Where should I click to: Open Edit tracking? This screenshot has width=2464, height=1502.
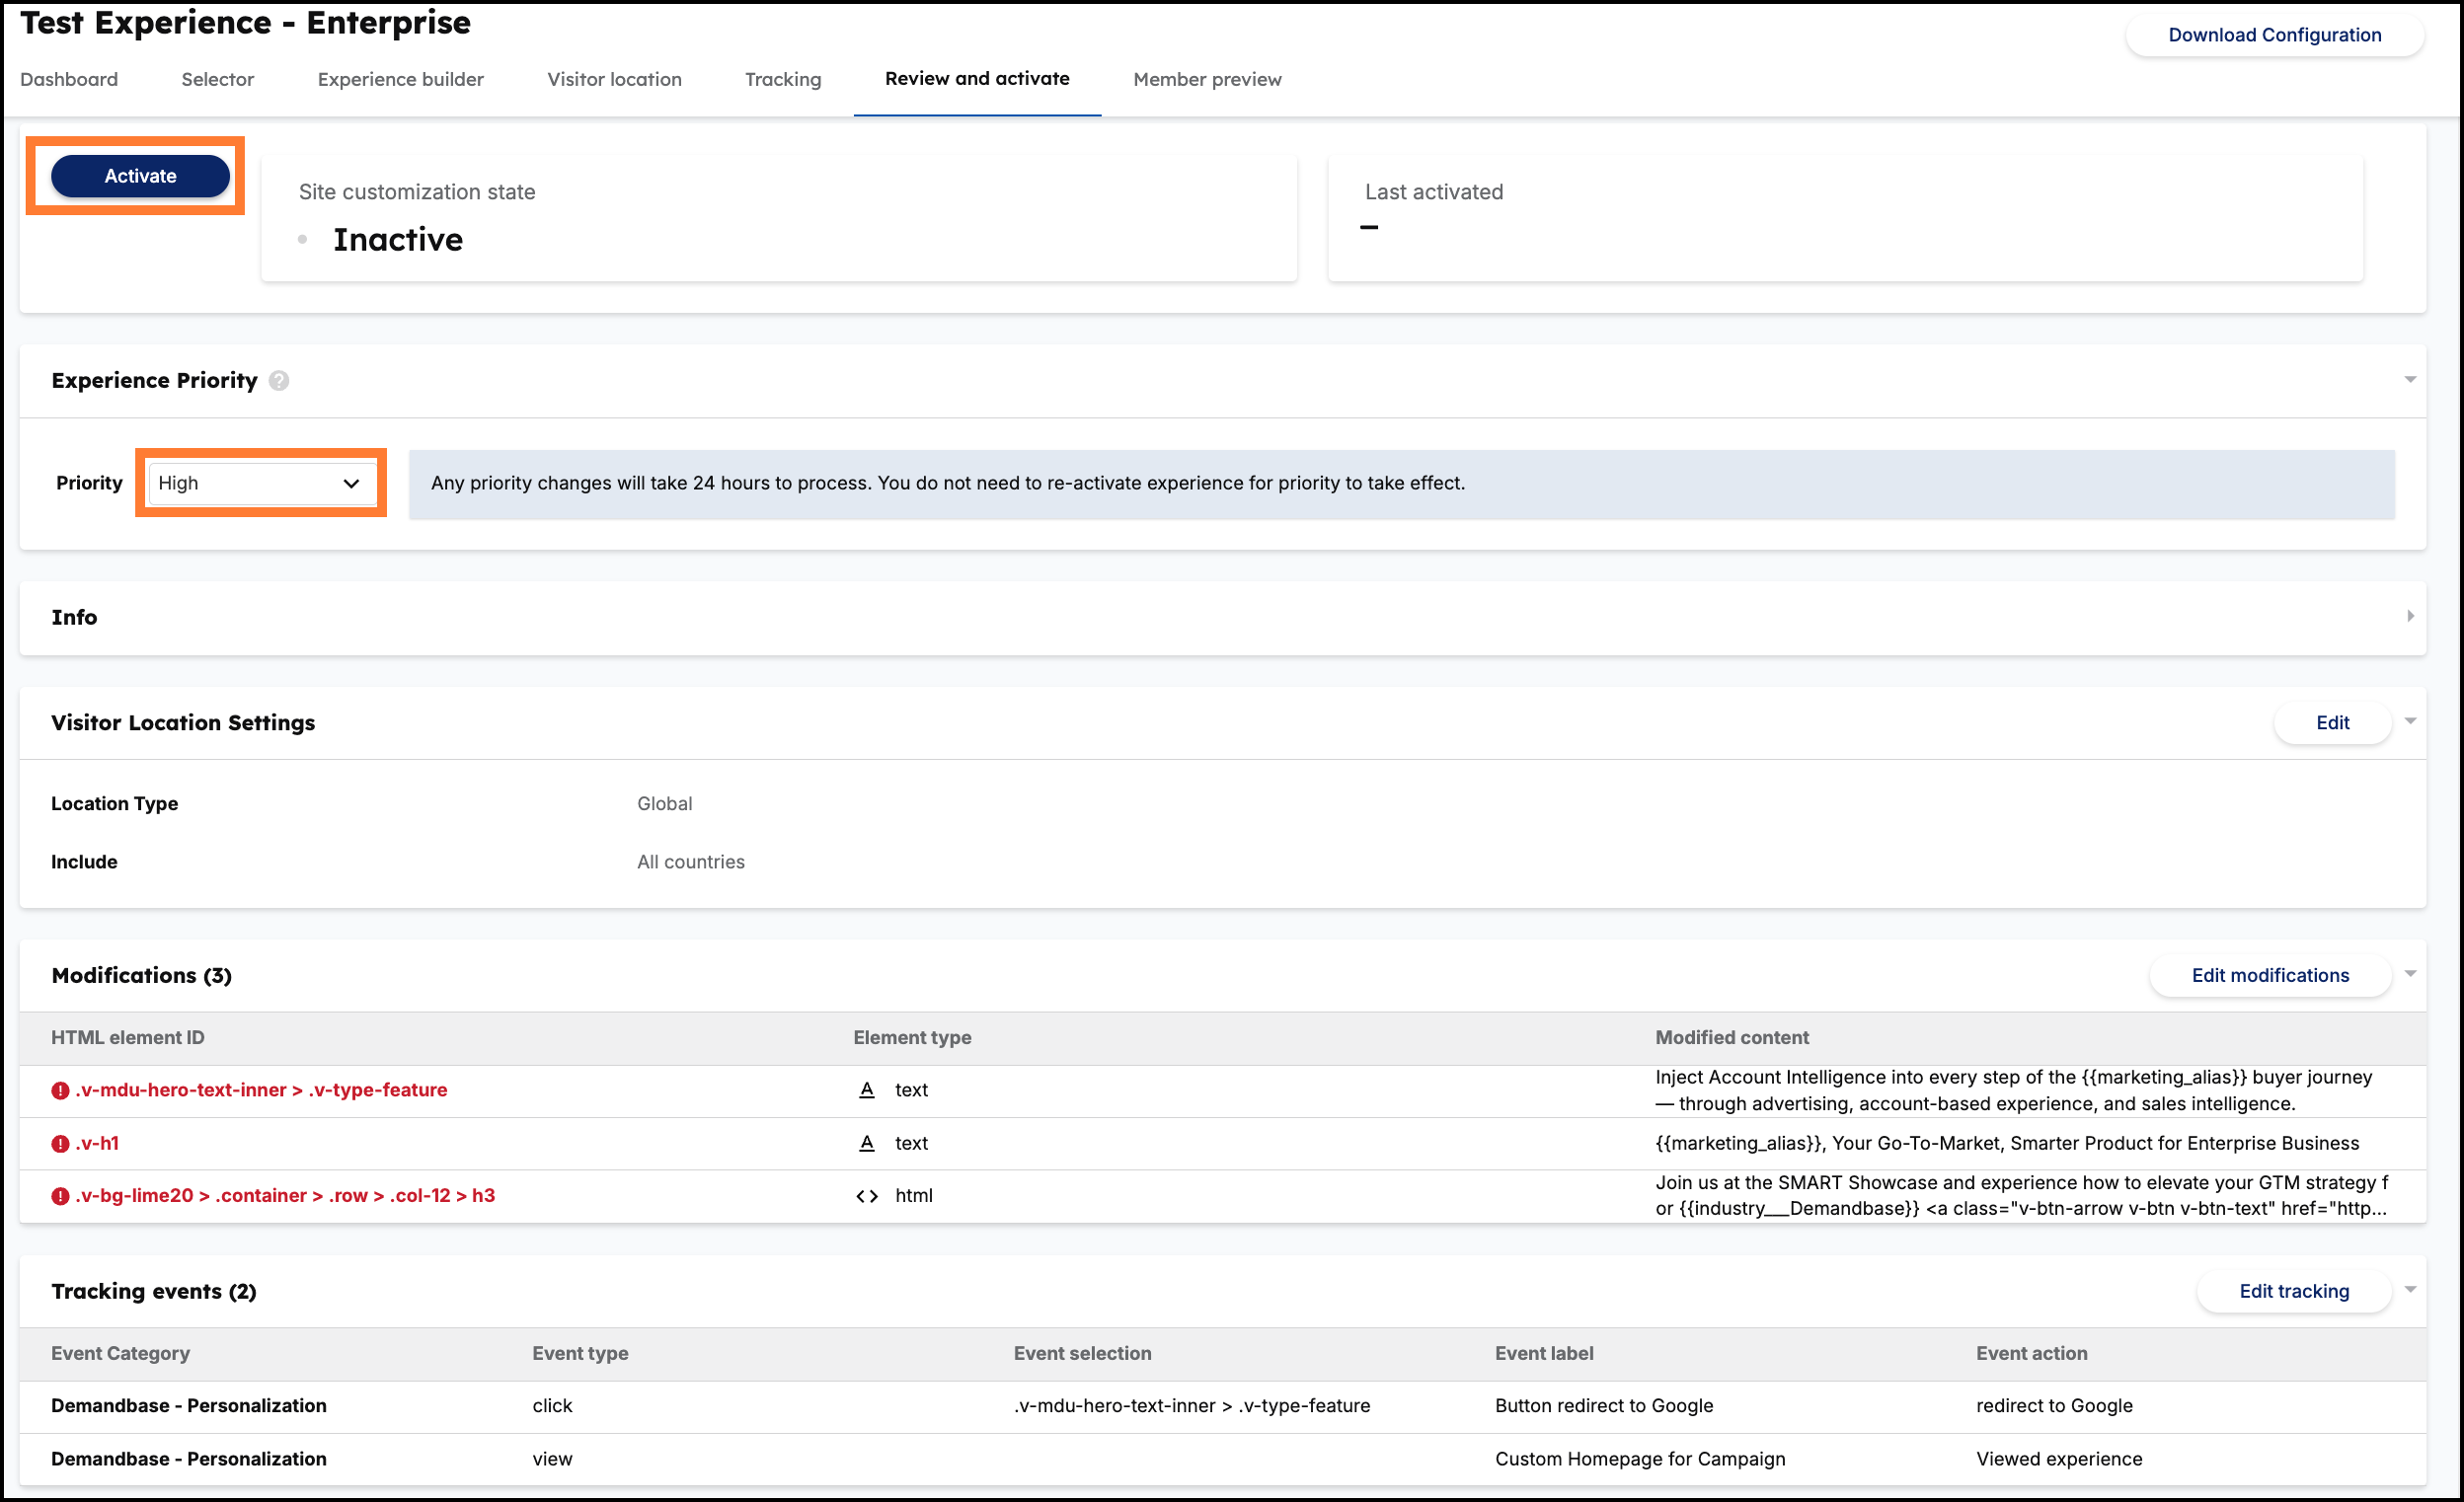click(x=2294, y=1291)
